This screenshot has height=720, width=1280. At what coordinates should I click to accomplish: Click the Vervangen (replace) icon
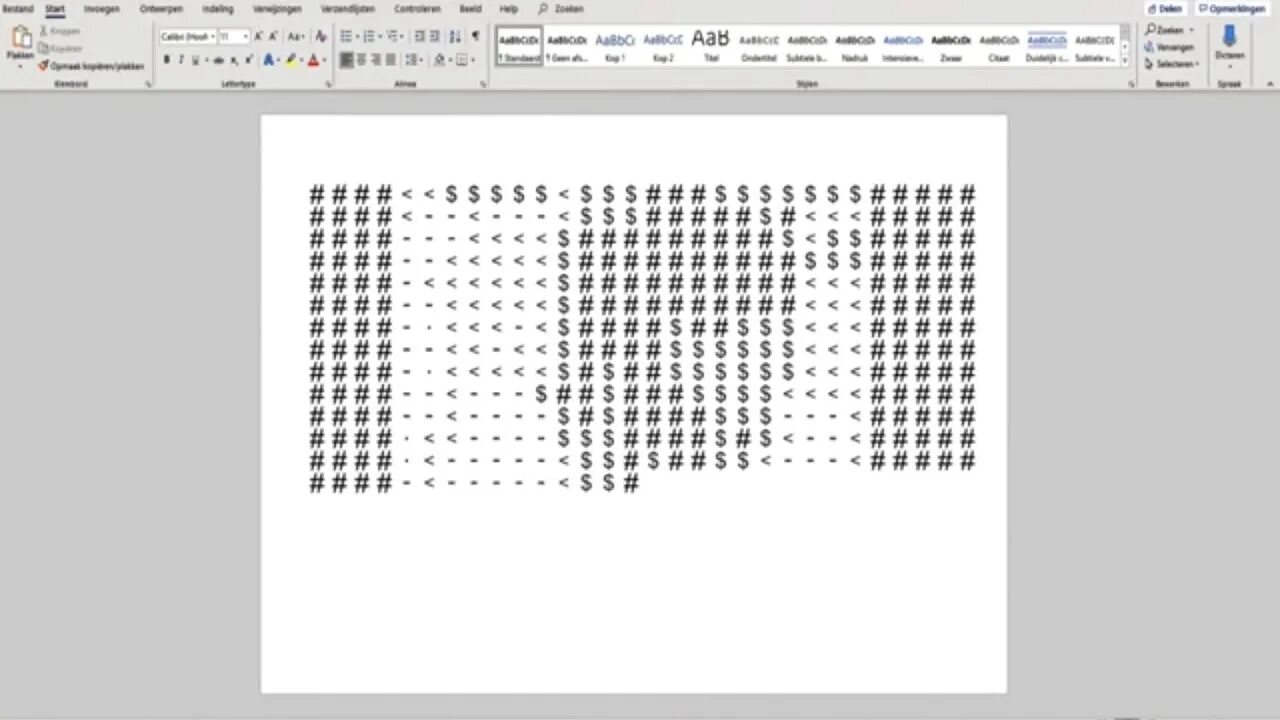[x=1151, y=47]
